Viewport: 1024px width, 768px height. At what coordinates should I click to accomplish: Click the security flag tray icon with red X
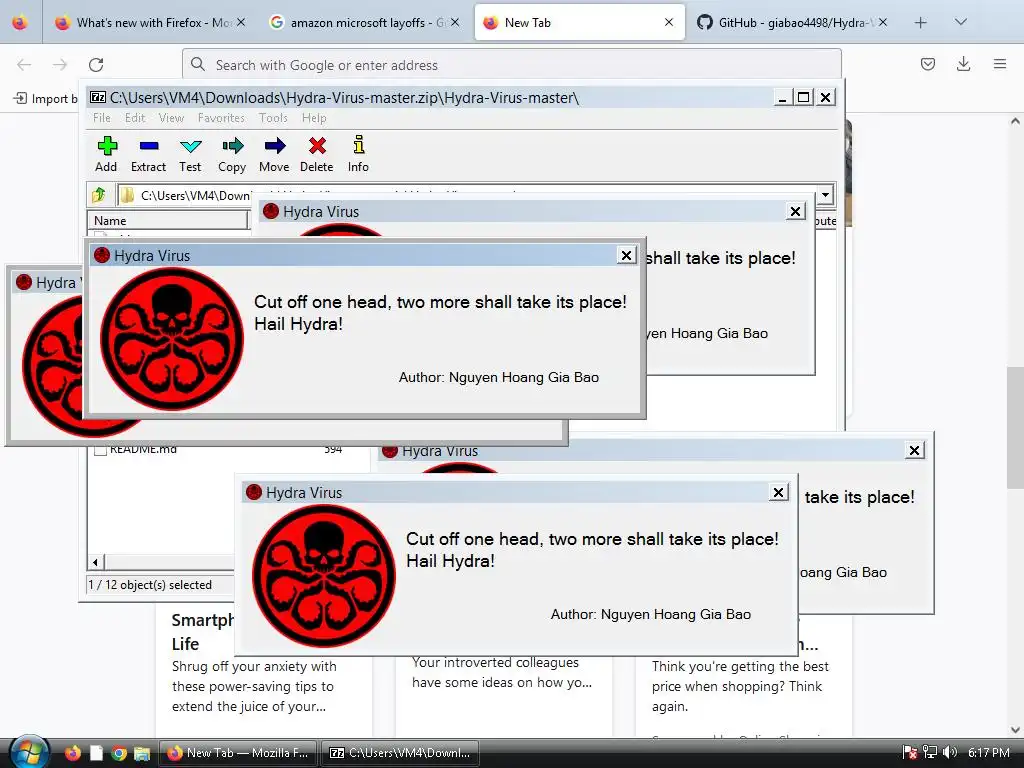click(910, 753)
